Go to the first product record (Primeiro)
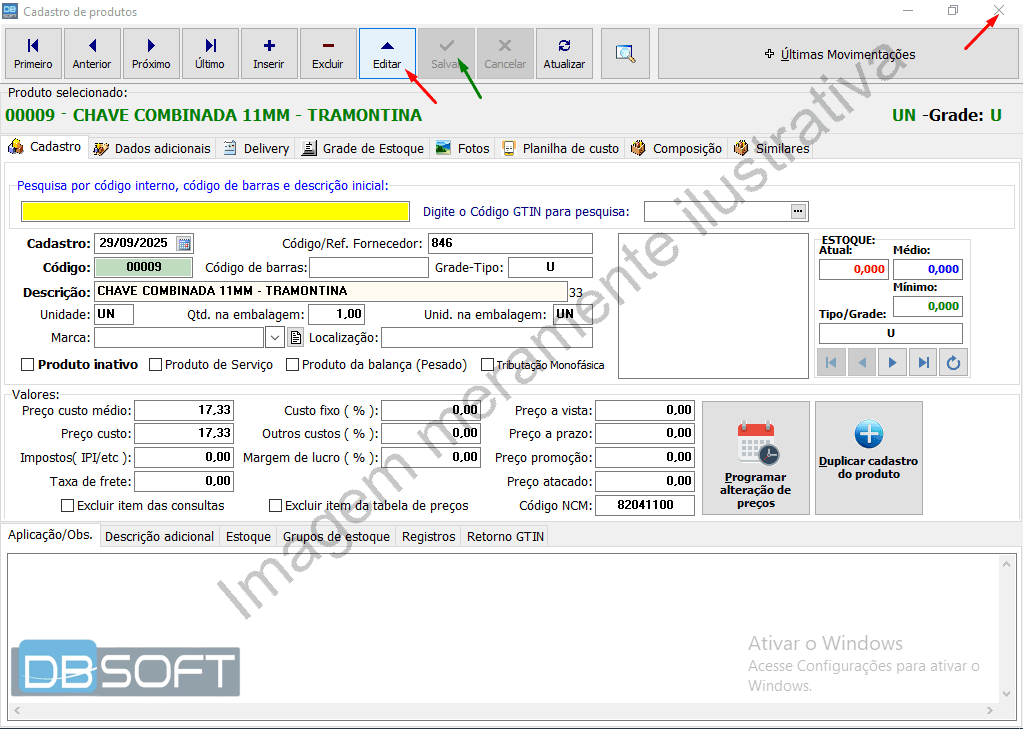Viewport: 1023px width, 729px height. pos(33,54)
